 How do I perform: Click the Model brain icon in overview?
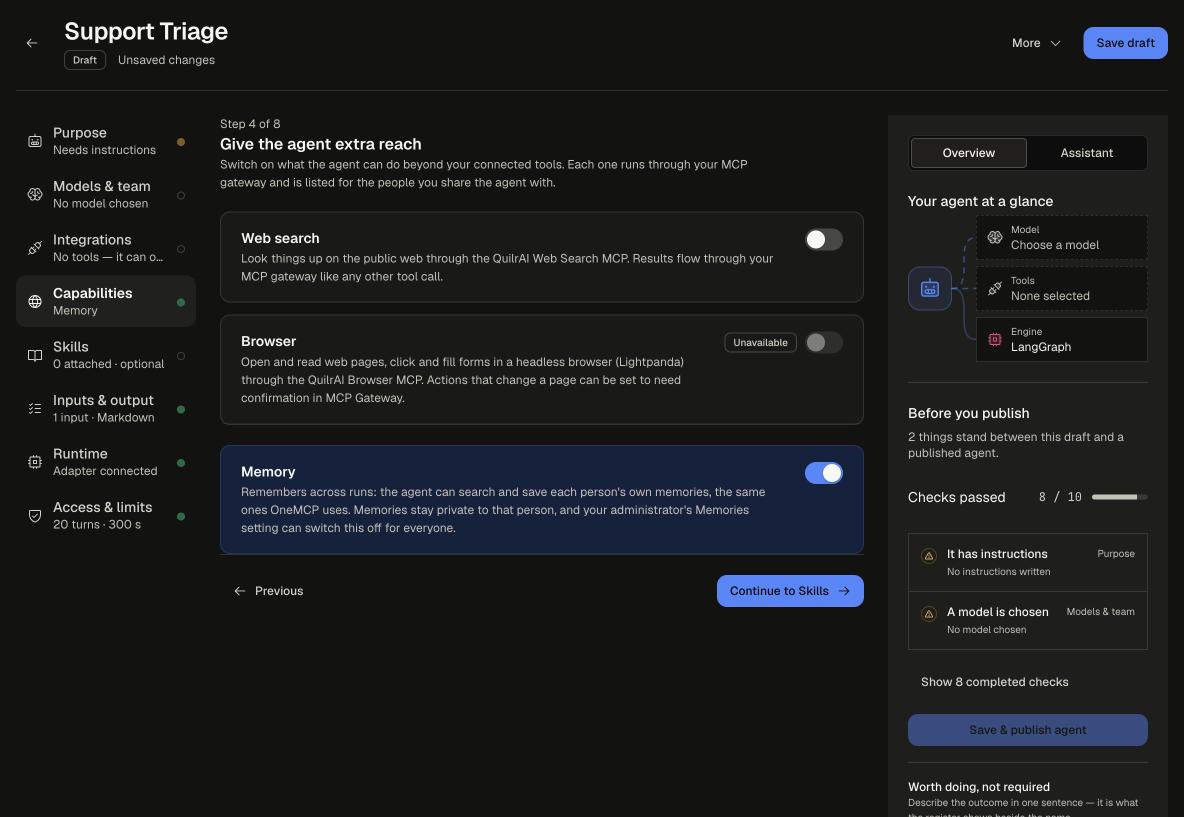995,238
